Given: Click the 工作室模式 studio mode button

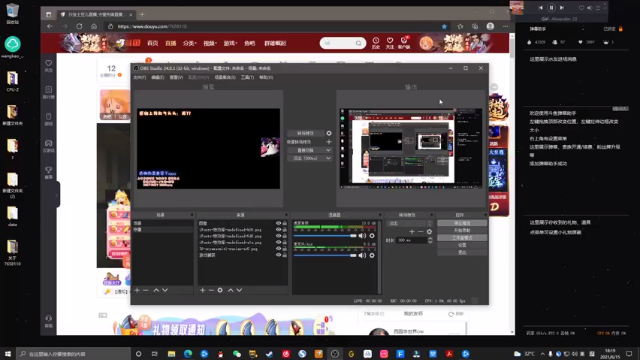Looking at the screenshot, I should pos(462,238).
